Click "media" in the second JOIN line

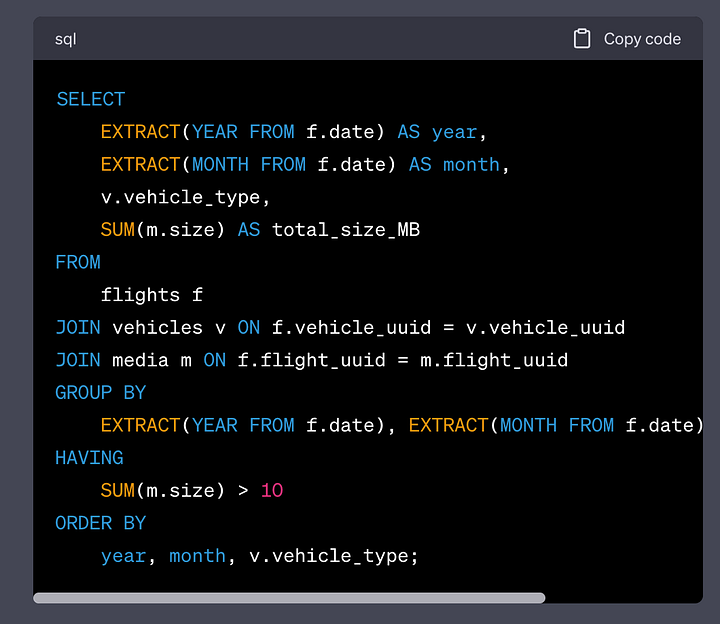pyautogui.click(x=140, y=360)
